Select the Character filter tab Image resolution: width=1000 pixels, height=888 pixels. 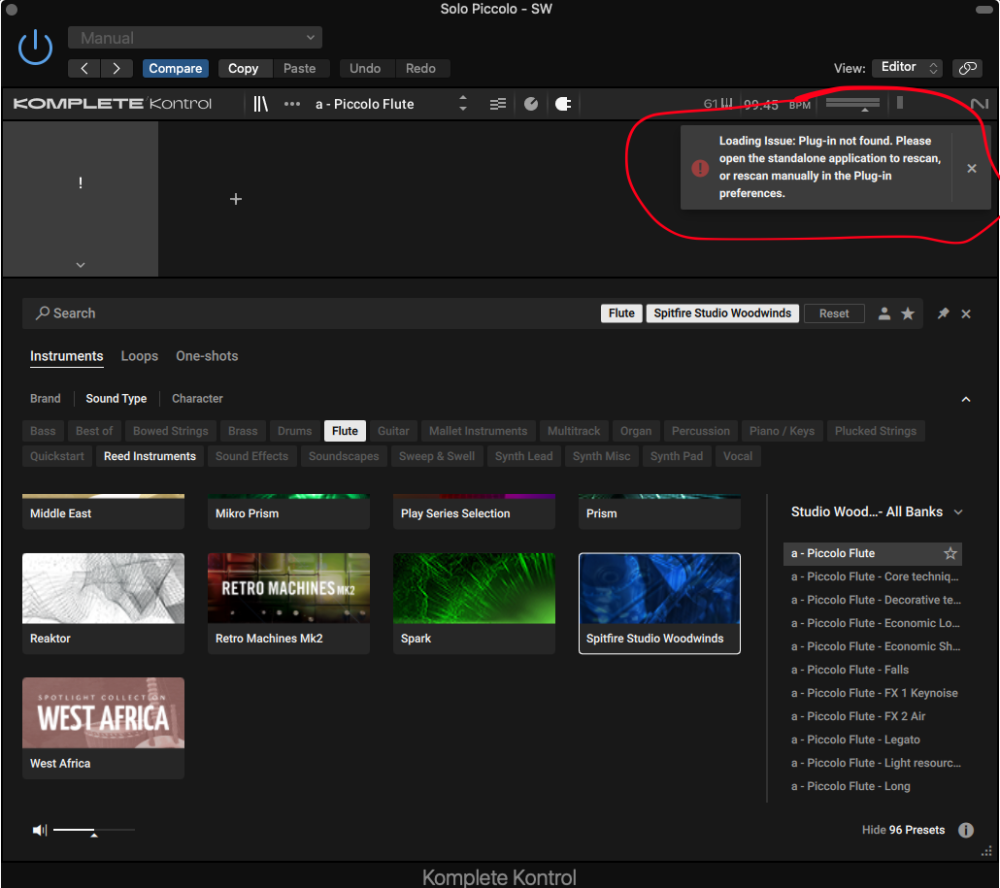[x=198, y=399]
